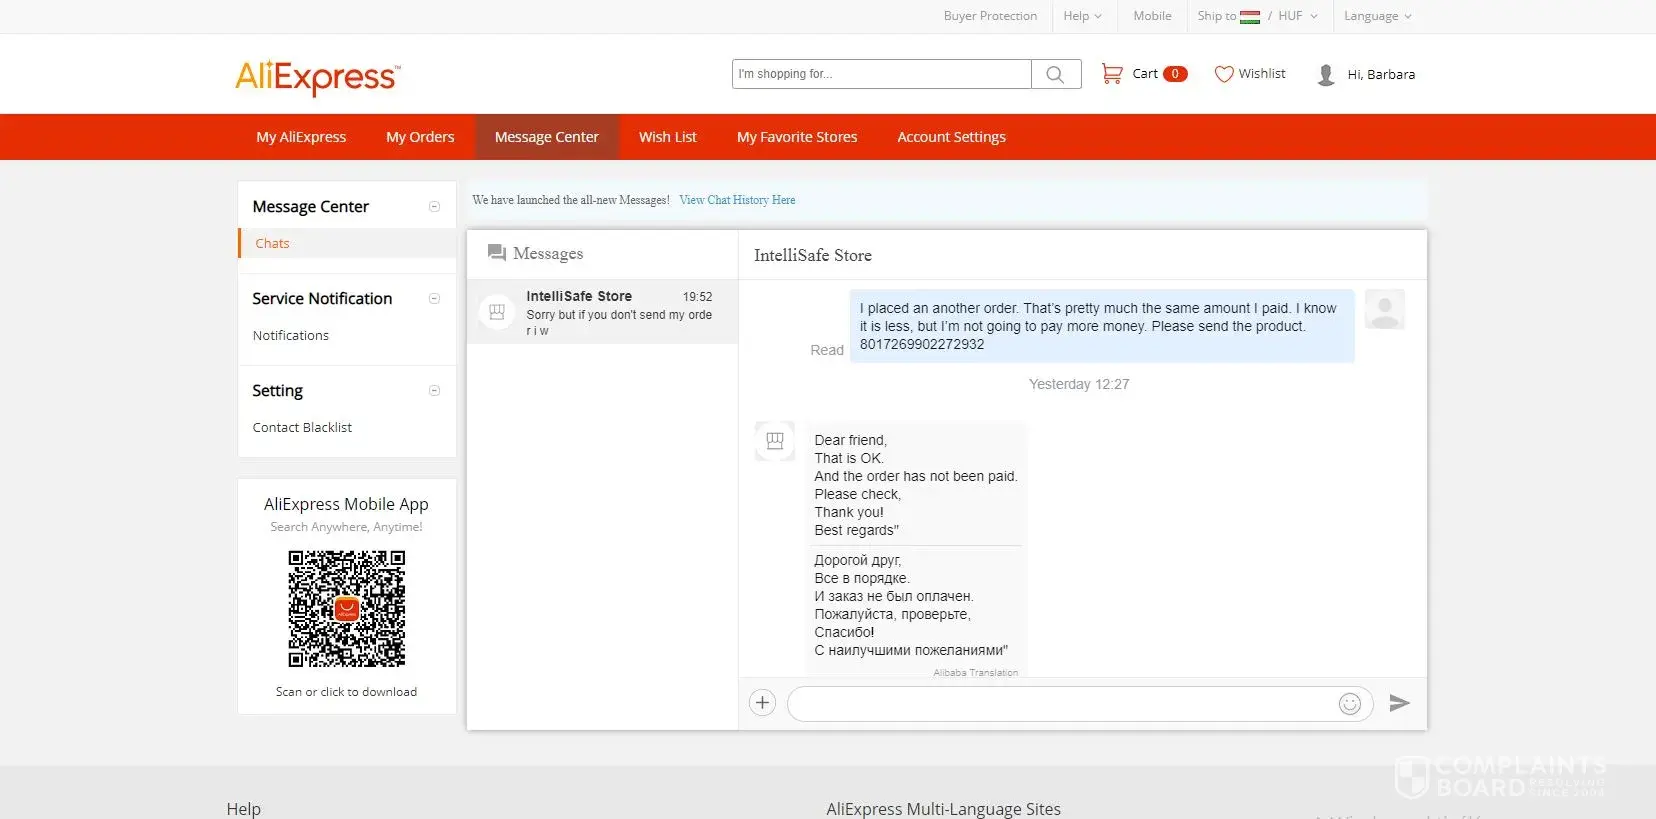Click the chat message input field

1060,704
